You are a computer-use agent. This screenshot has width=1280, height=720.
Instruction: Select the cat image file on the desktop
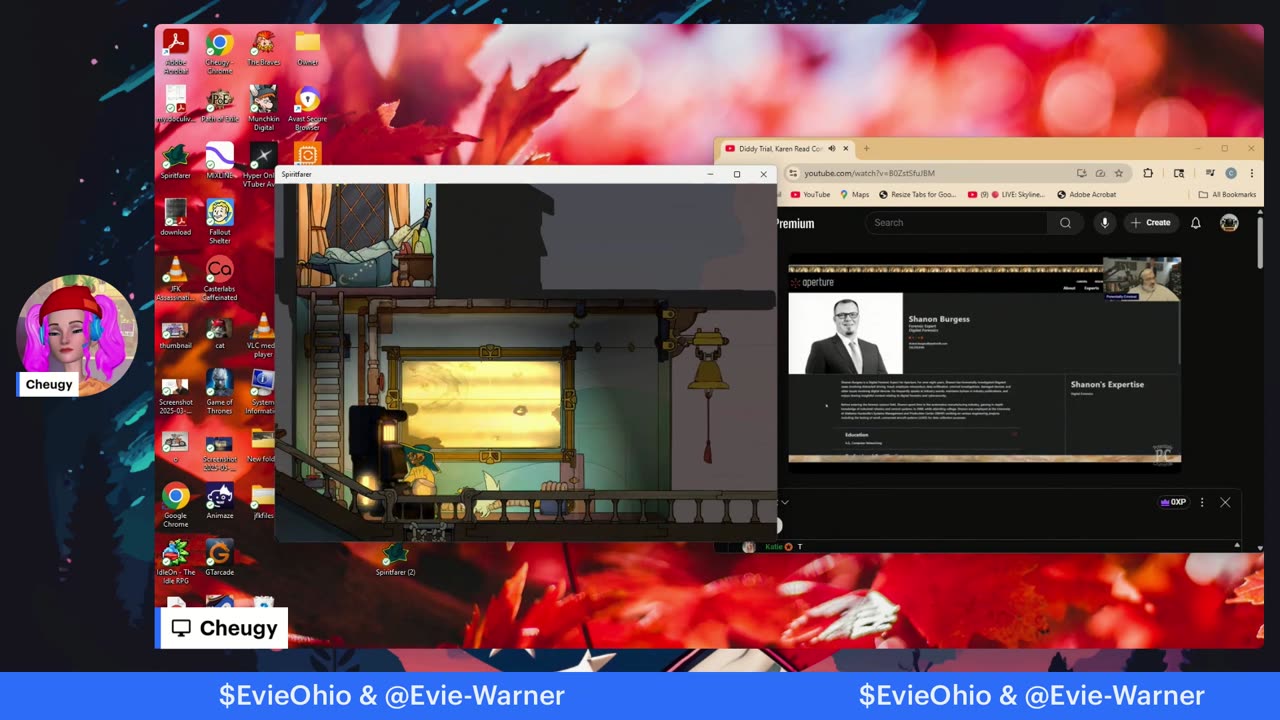[220, 333]
